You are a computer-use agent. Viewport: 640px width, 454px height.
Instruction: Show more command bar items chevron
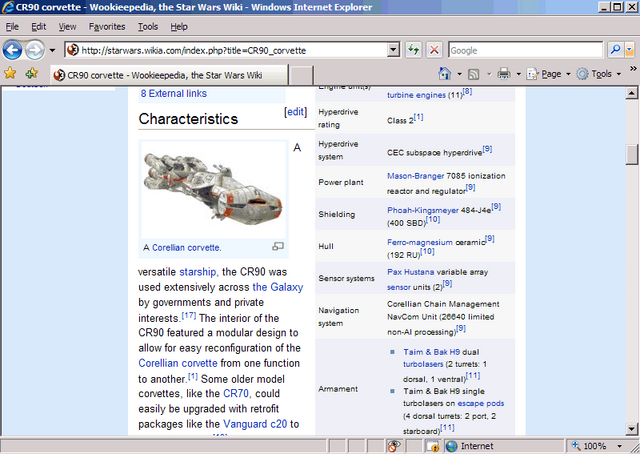coord(633,69)
